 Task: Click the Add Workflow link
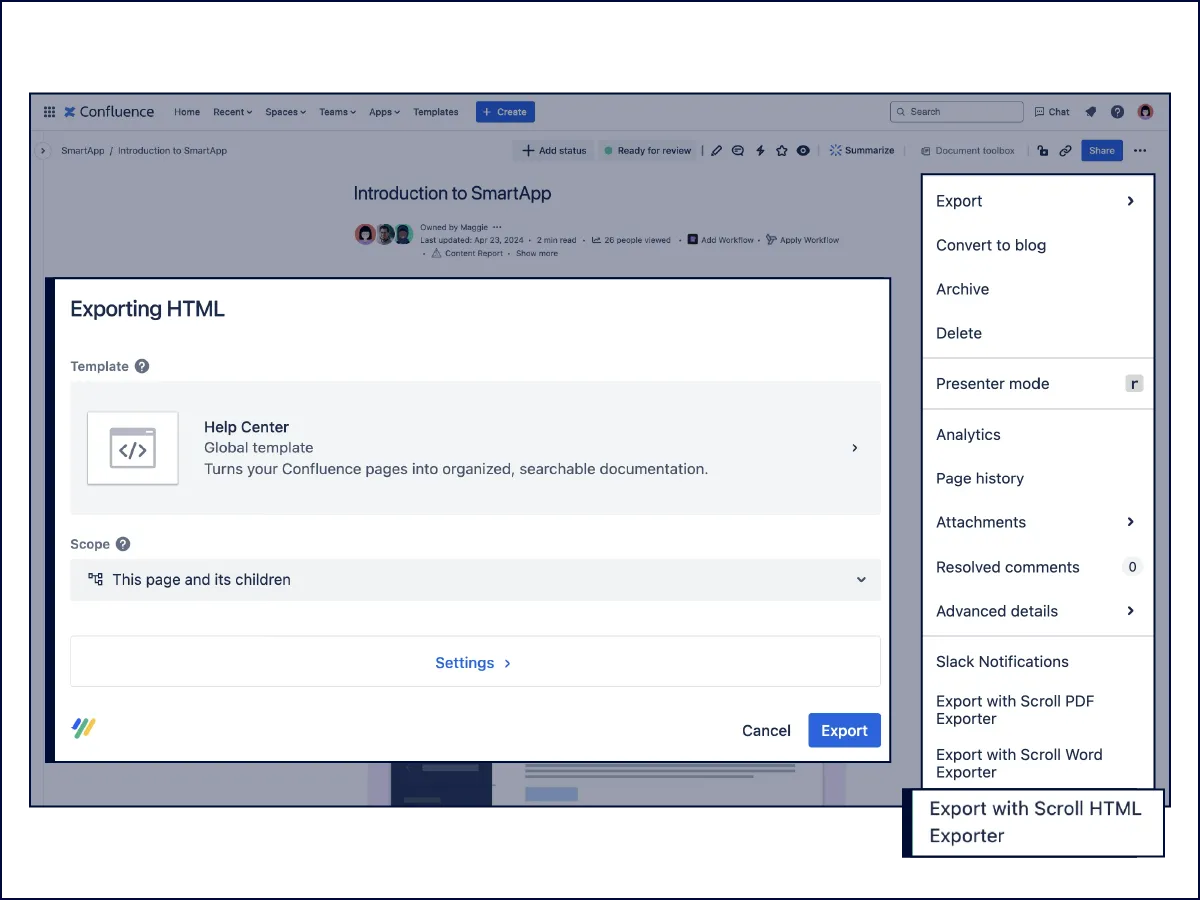click(x=721, y=240)
